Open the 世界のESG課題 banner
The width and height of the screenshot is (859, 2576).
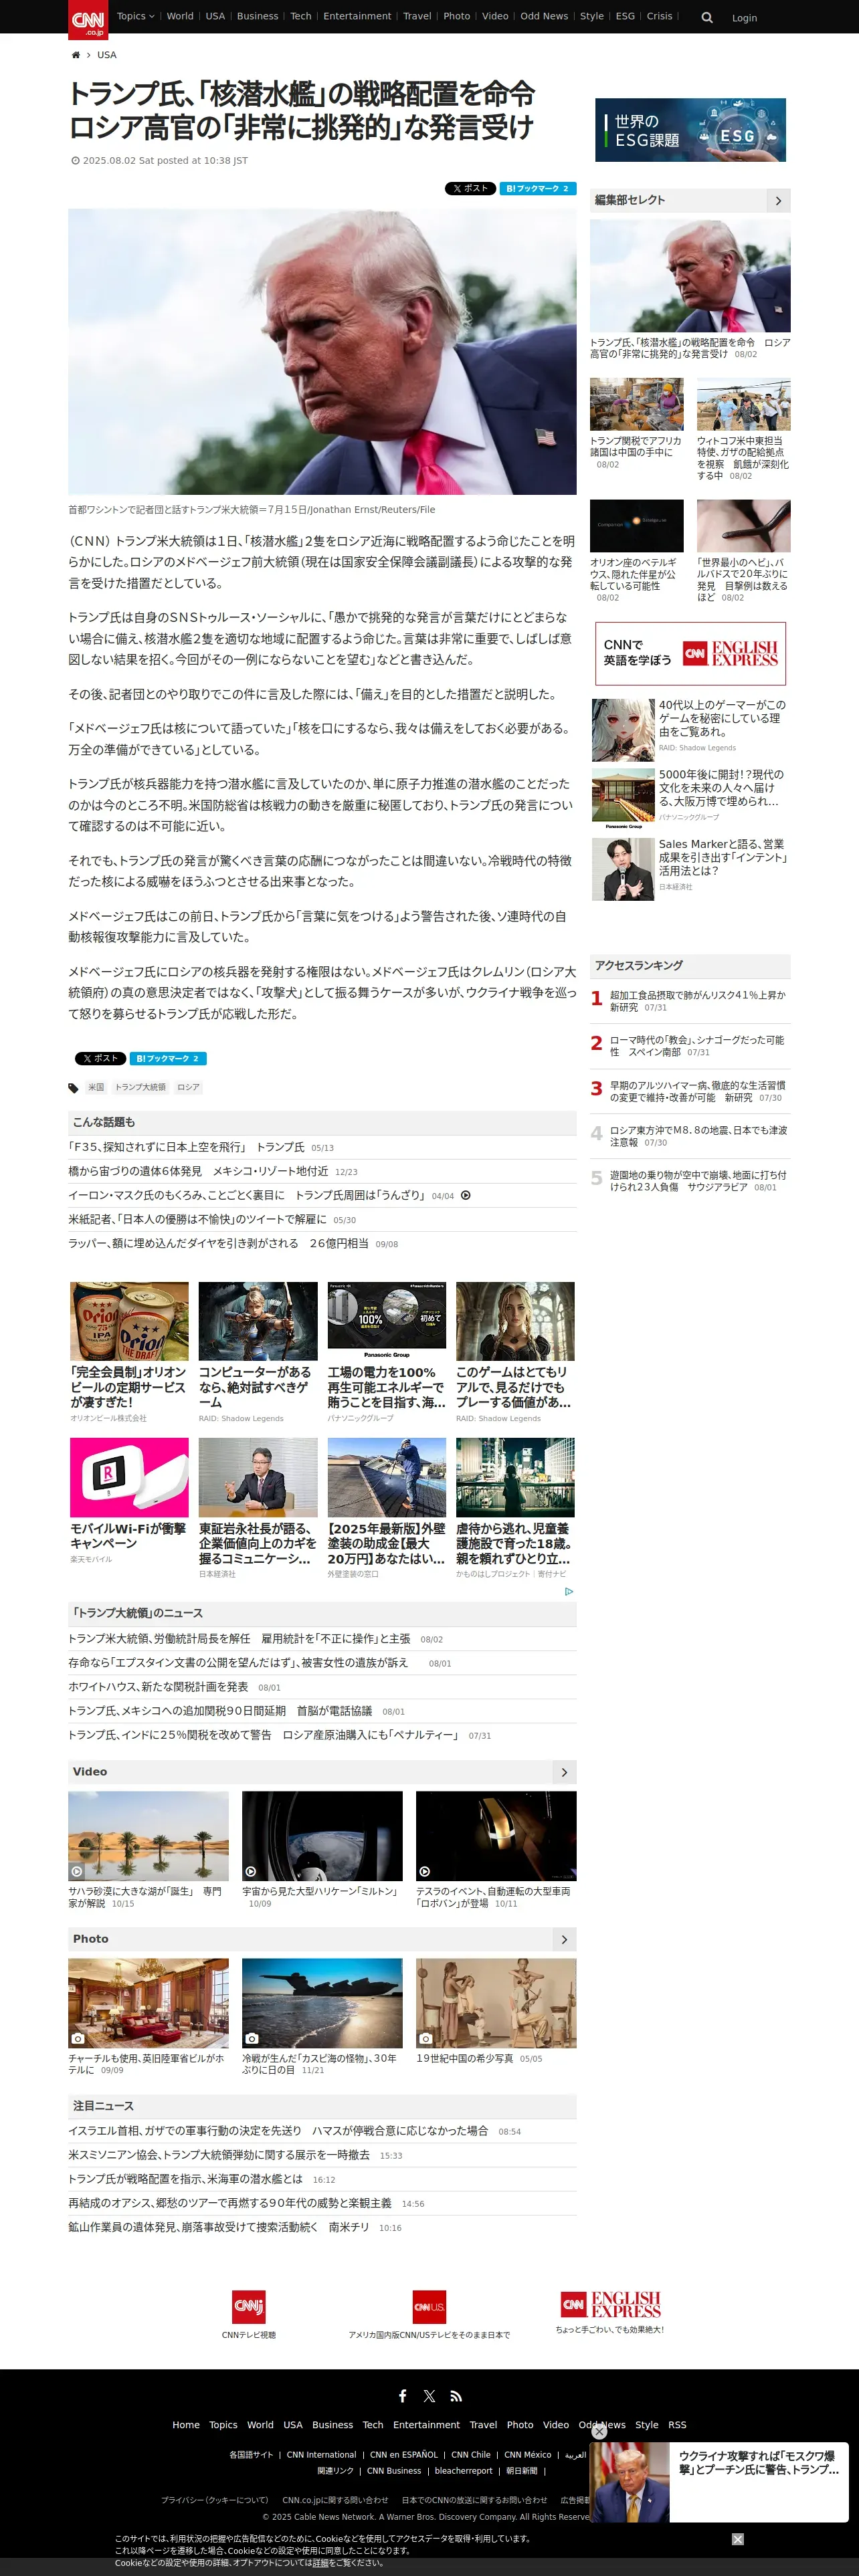690,130
